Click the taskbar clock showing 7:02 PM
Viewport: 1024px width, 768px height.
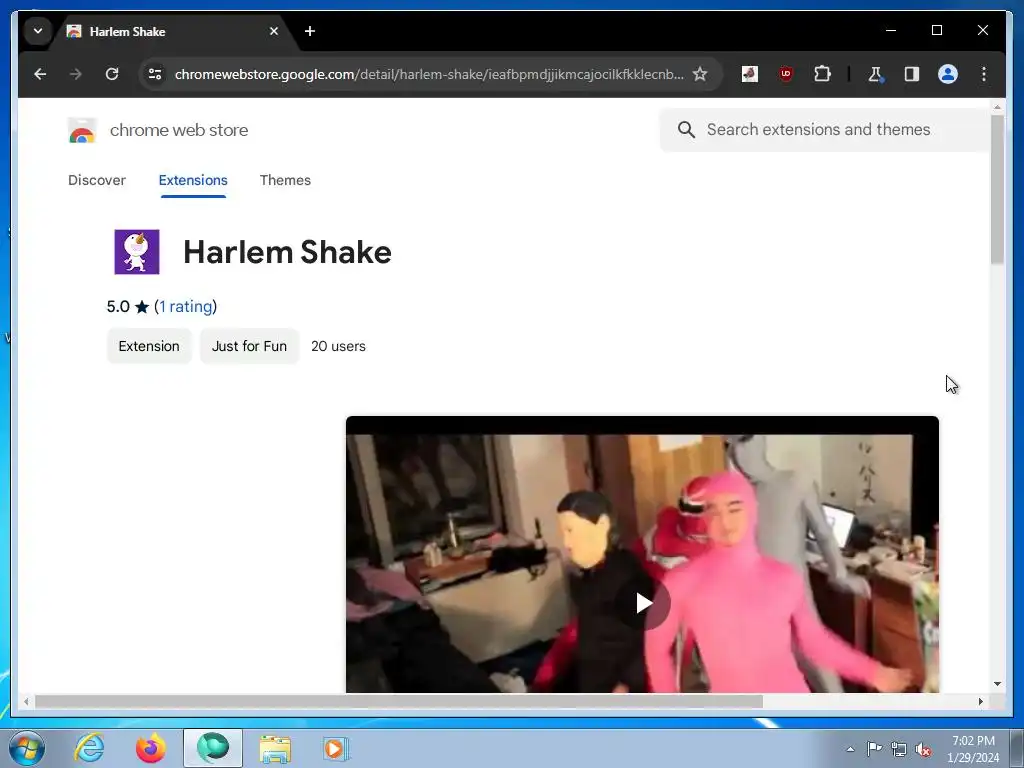click(x=973, y=749)
